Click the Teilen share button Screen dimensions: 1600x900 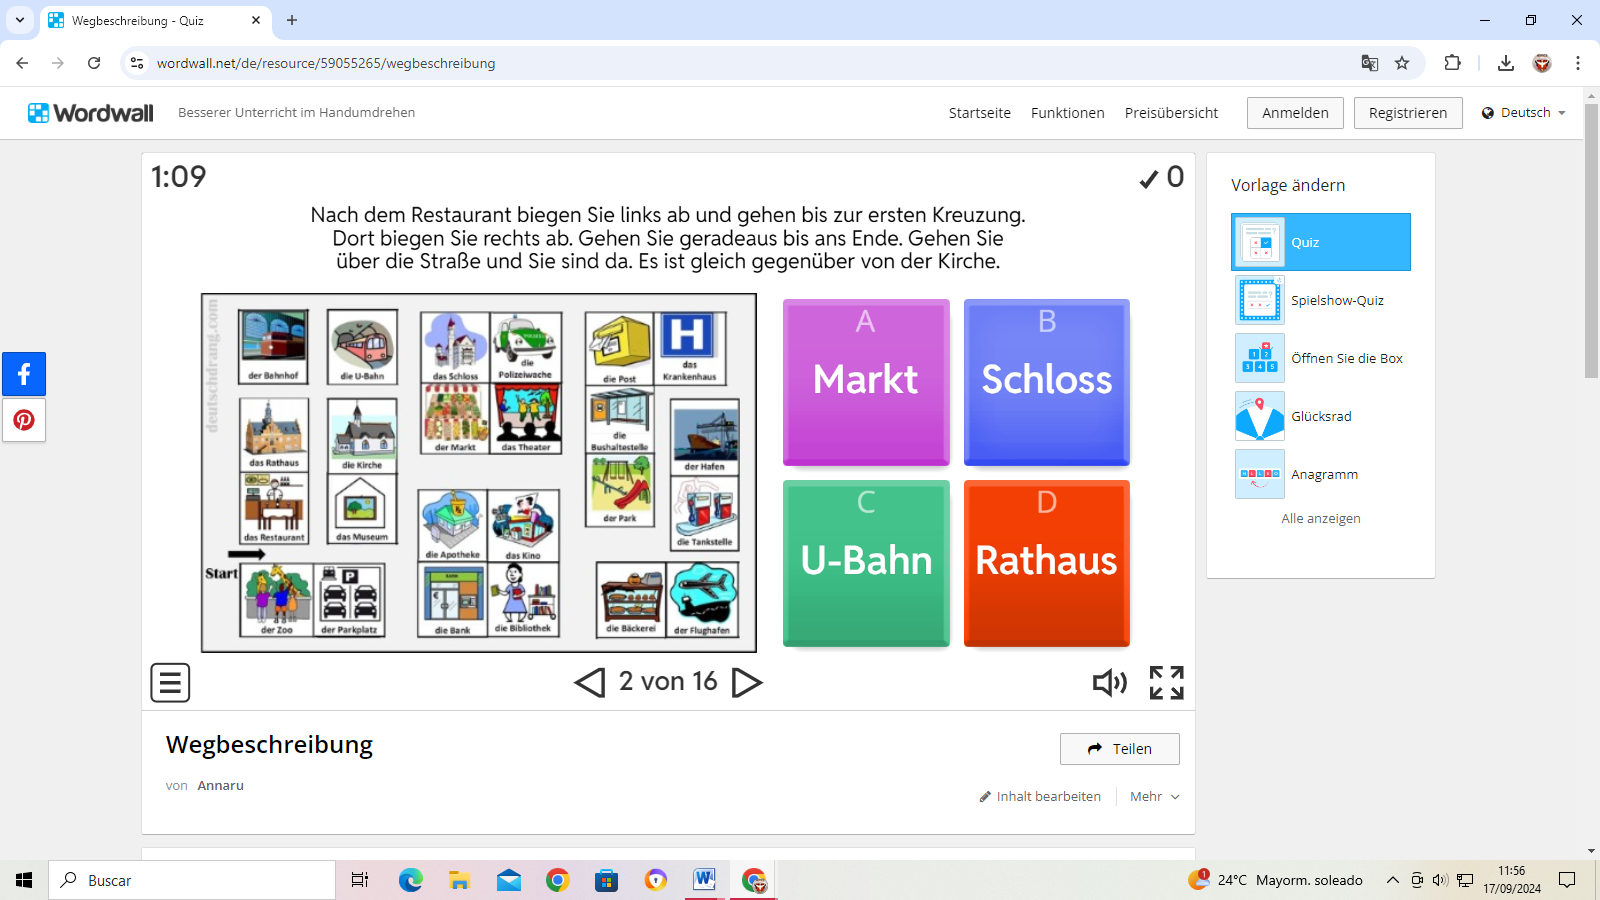click(1120, 749)
